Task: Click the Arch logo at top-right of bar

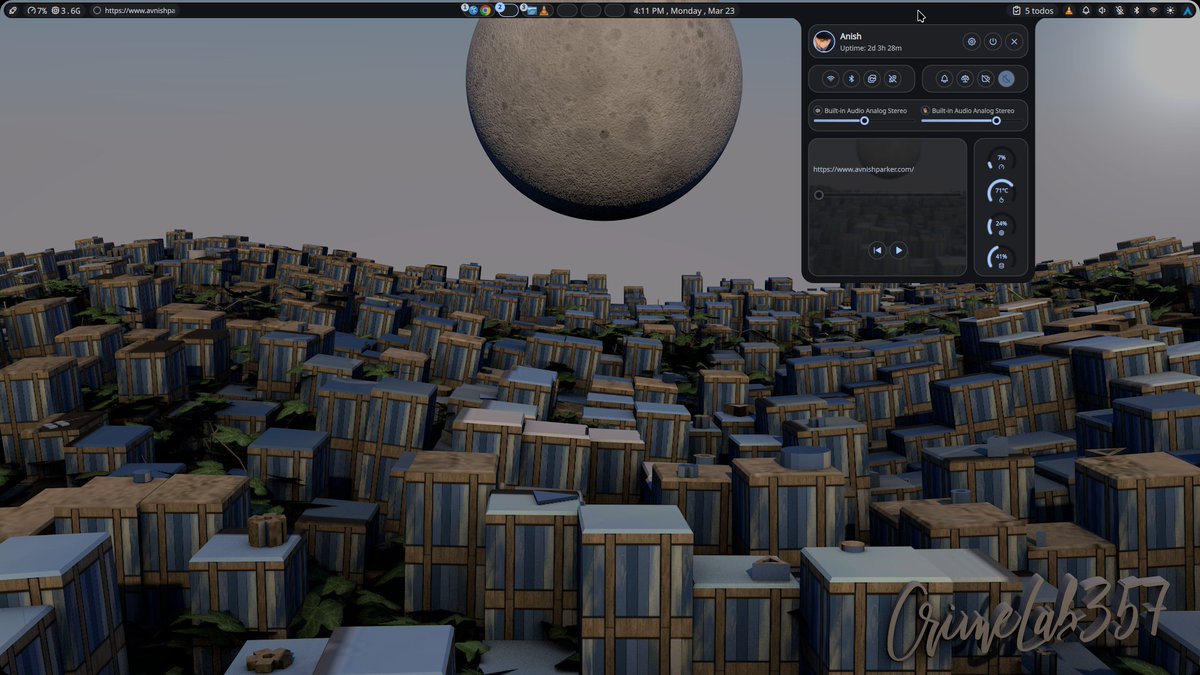Action: tap(1187, 10)
